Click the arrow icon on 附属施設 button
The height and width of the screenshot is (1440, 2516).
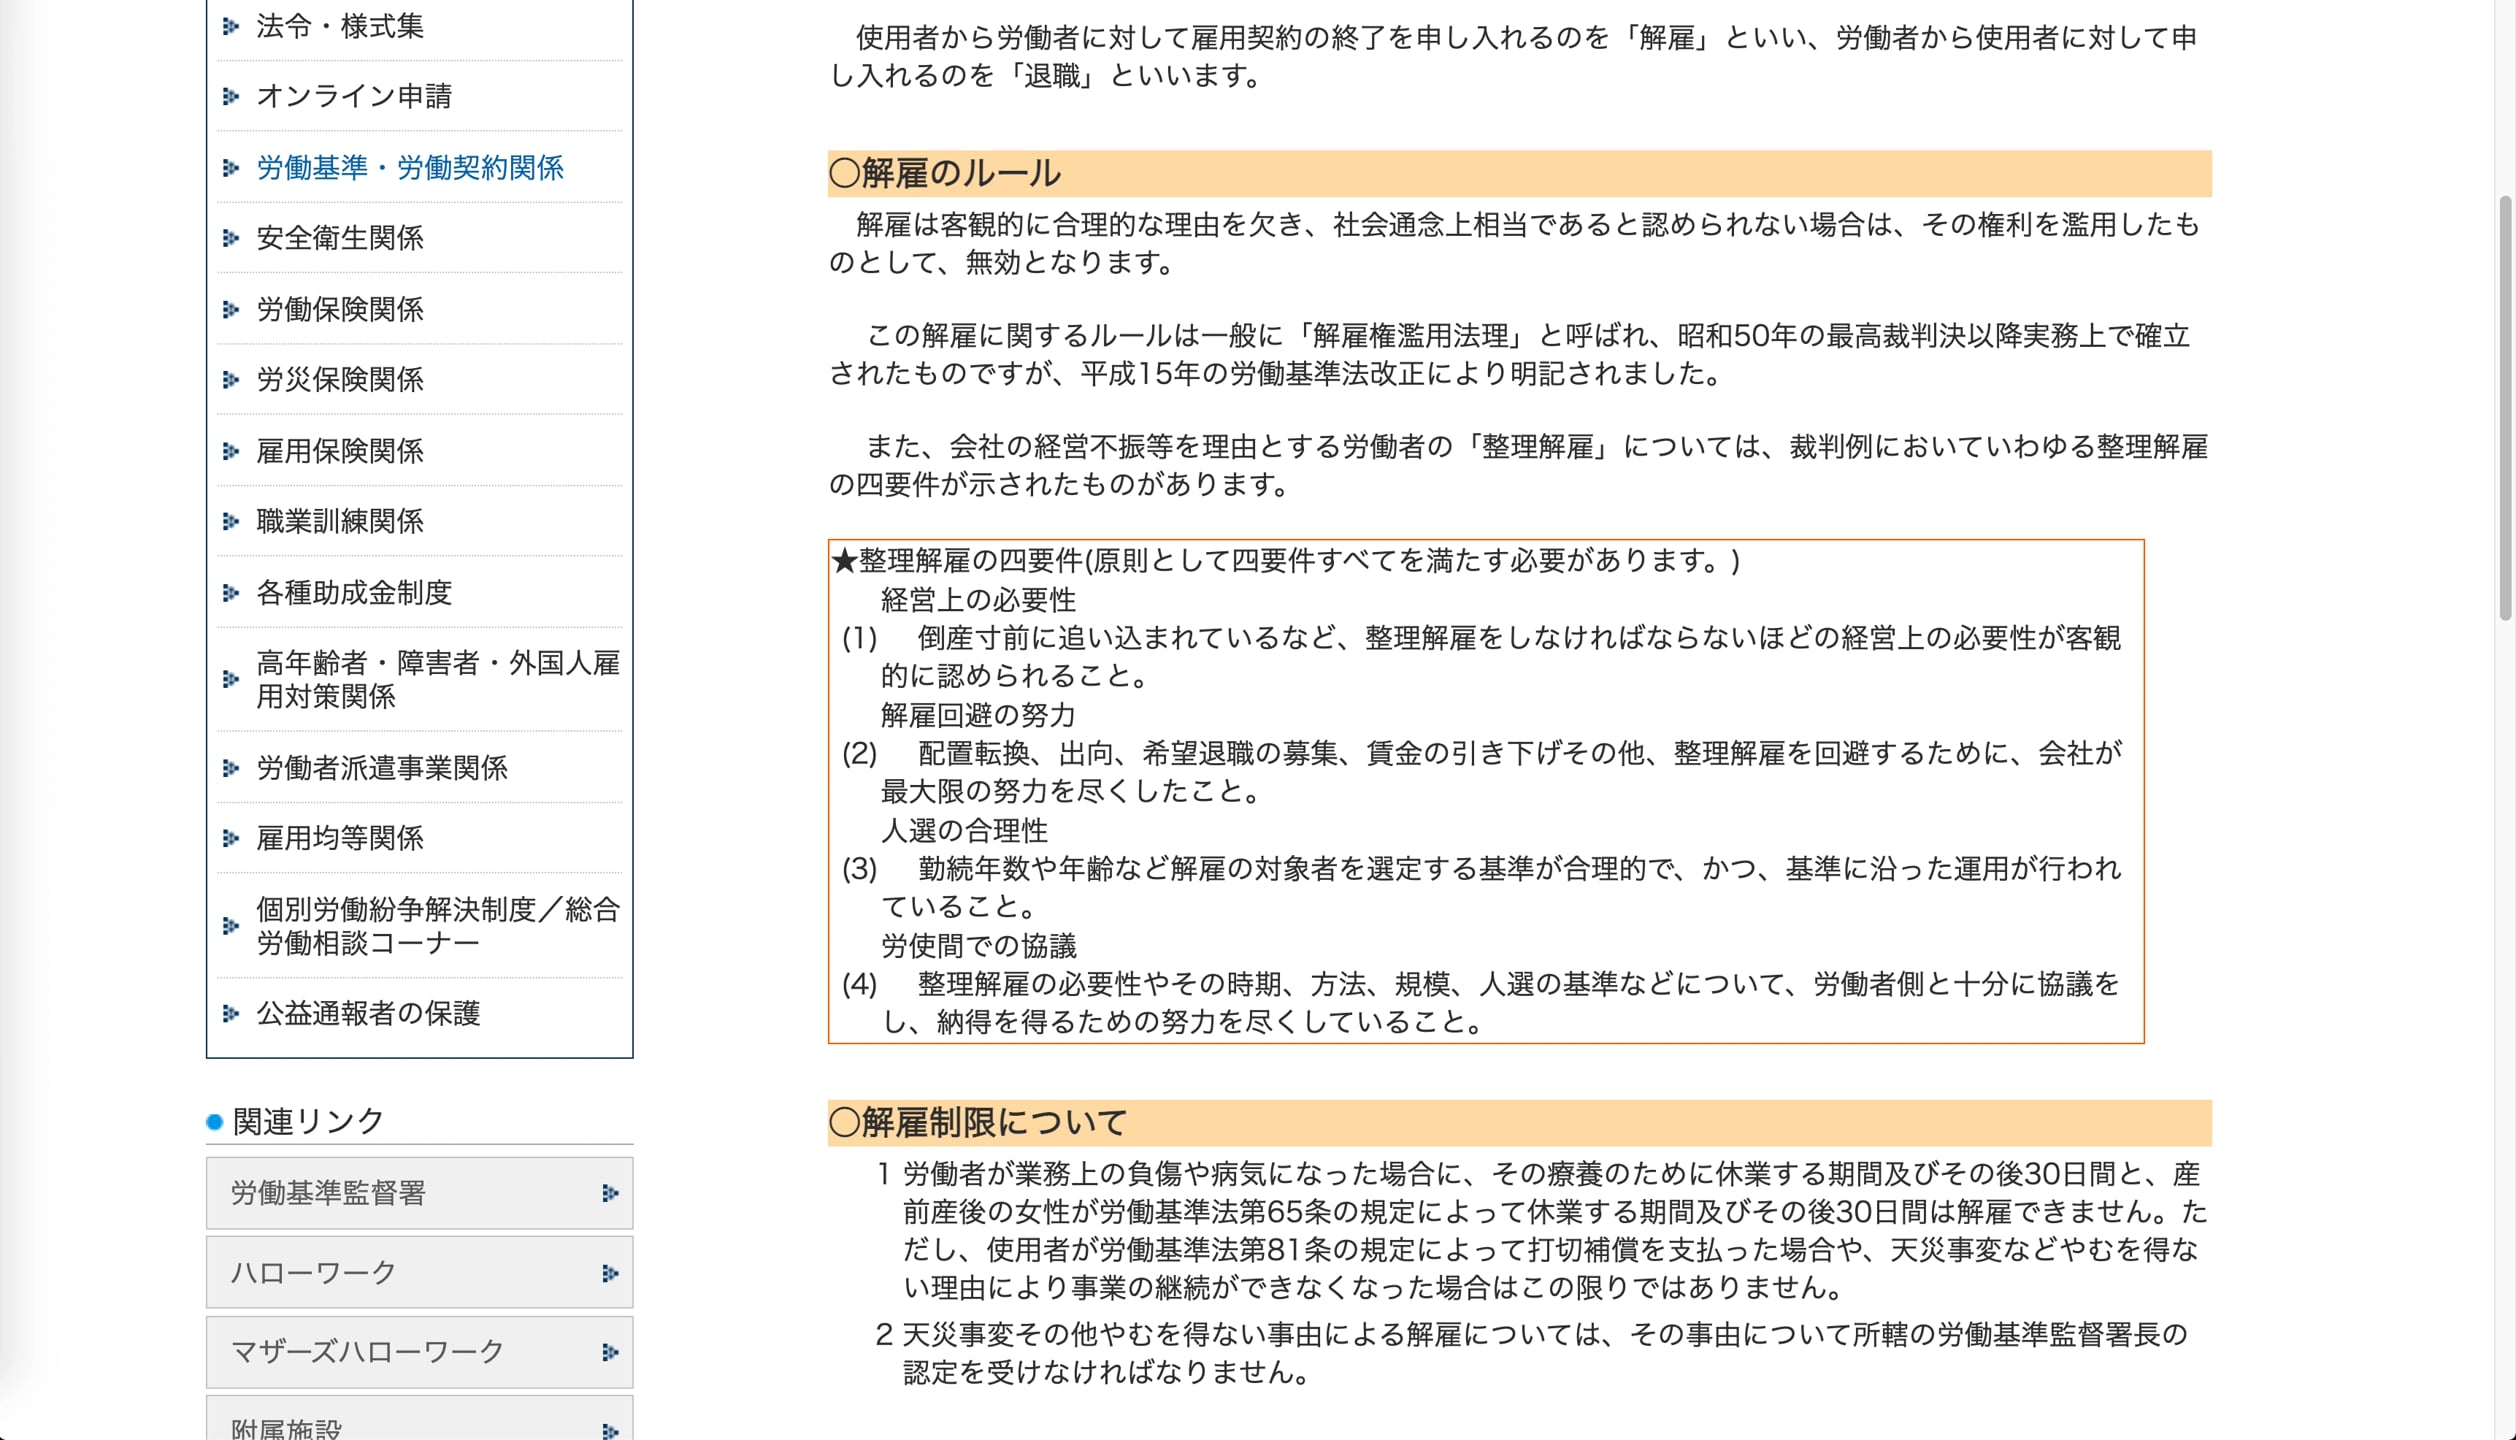(x=610, y=1428)
